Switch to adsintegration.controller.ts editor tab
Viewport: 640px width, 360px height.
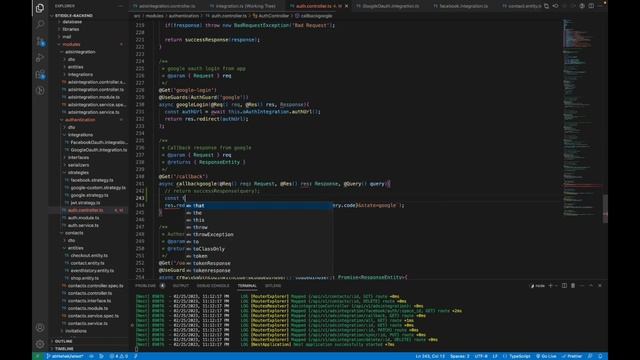pyautogui.click(x=167, y=6)
